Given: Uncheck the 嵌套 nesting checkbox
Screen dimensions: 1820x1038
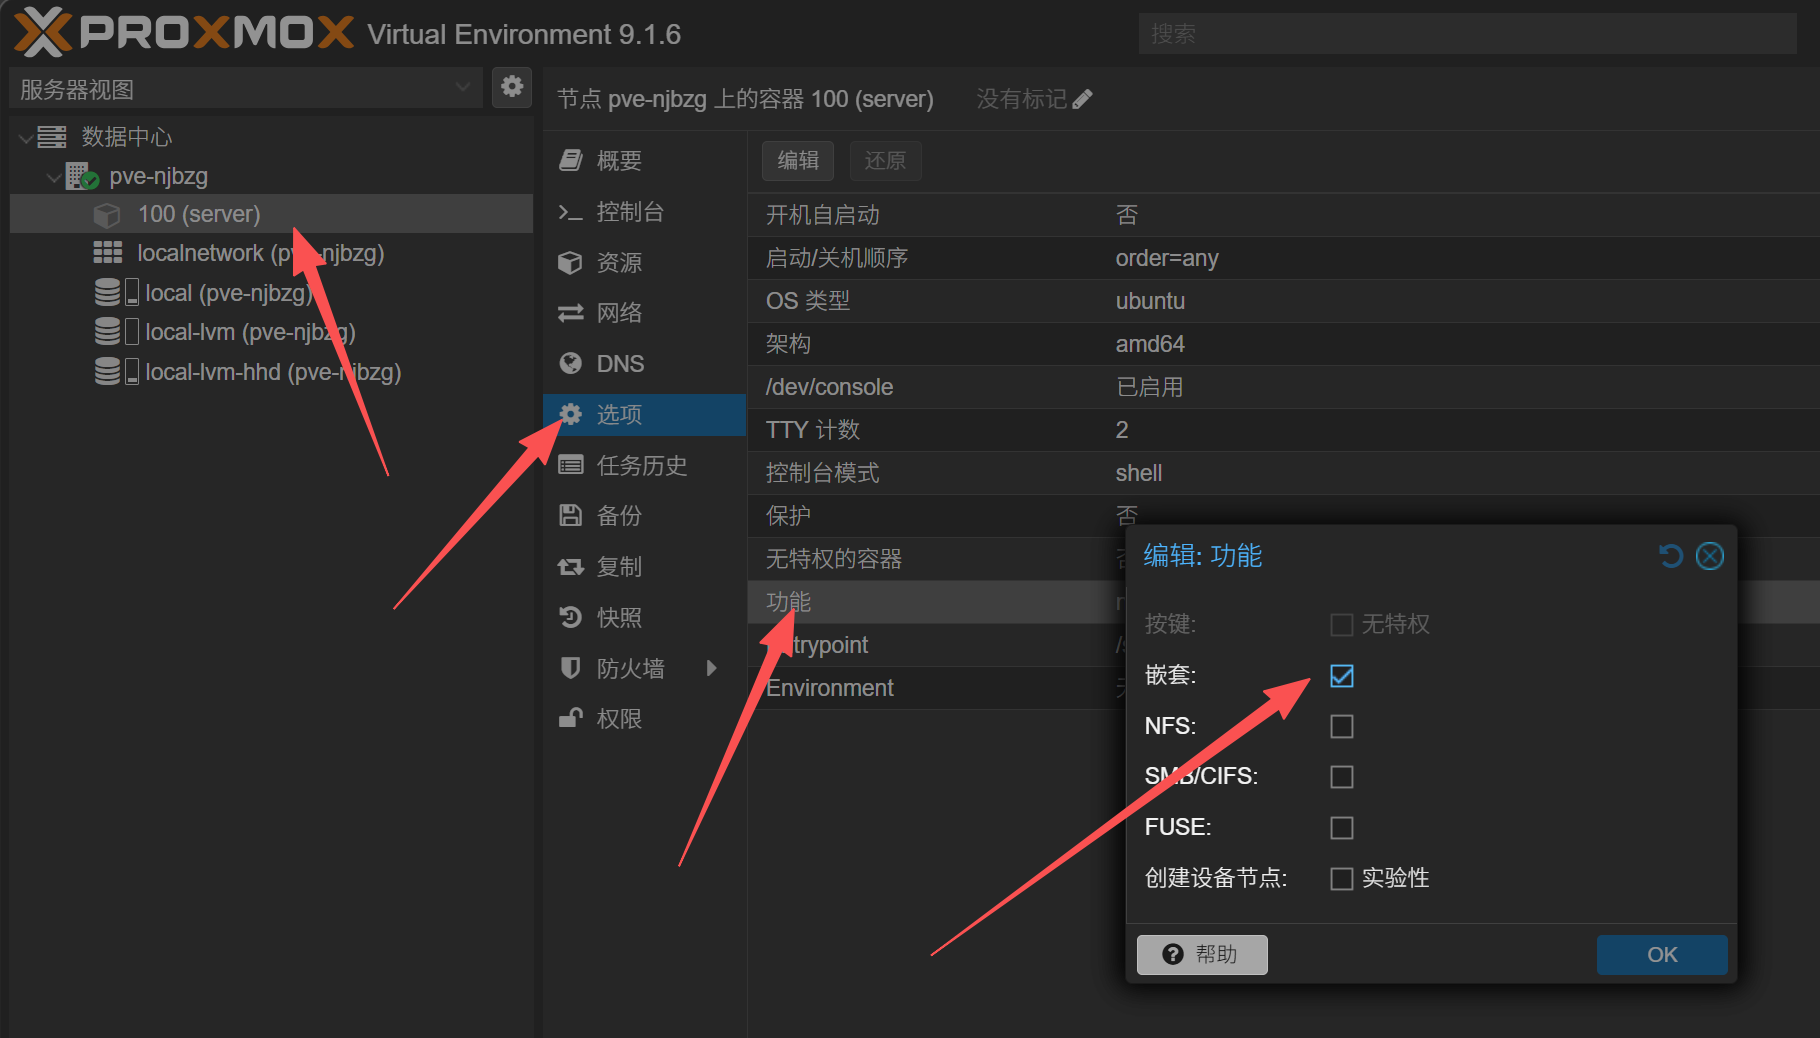Looking at the screenshot, I should [1341, 676].
